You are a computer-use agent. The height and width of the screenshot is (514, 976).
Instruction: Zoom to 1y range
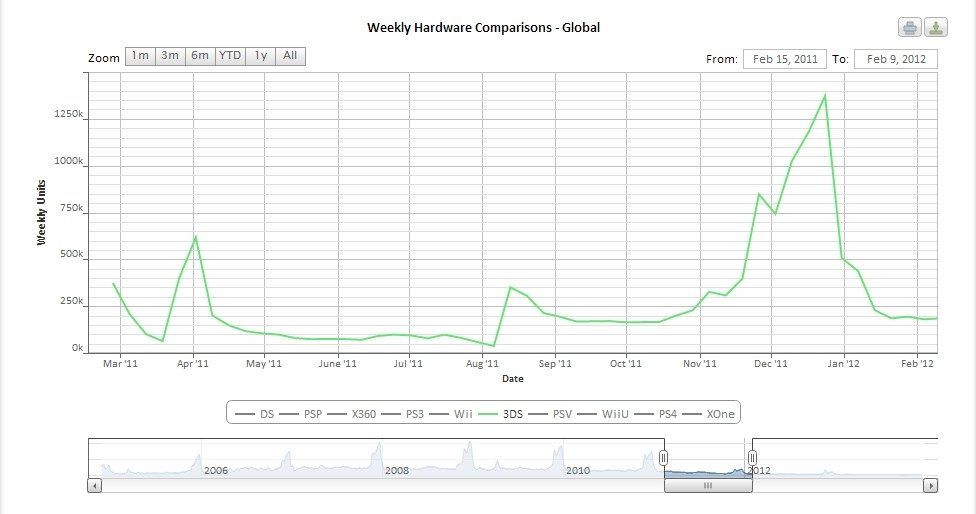pos(260,56)
